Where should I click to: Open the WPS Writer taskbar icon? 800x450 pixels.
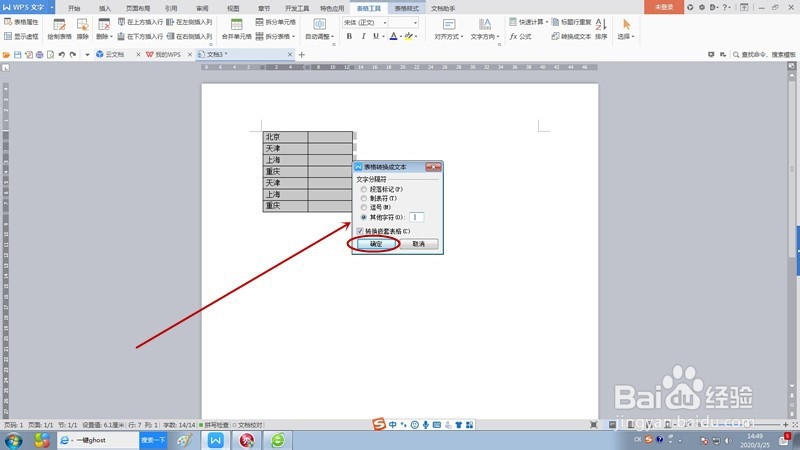click(x=215, y=440)
